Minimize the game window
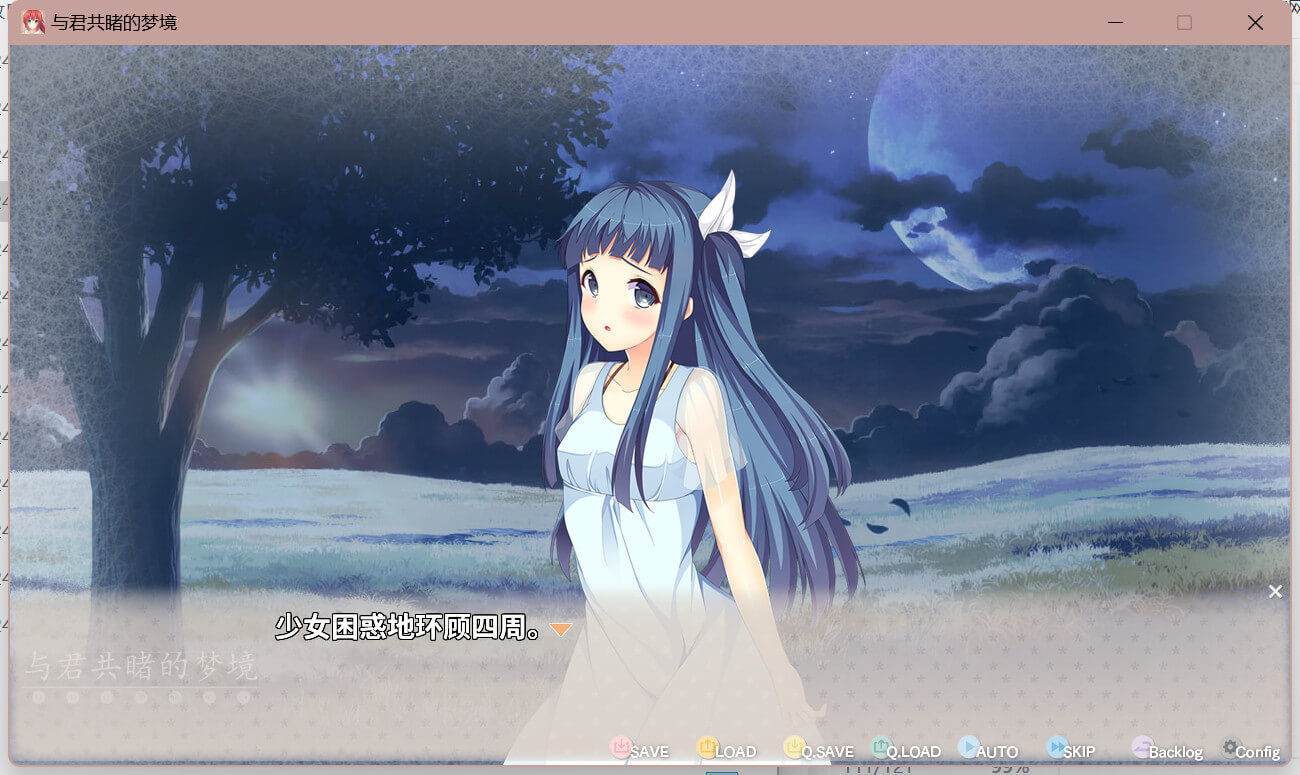 coord(1114,22)
